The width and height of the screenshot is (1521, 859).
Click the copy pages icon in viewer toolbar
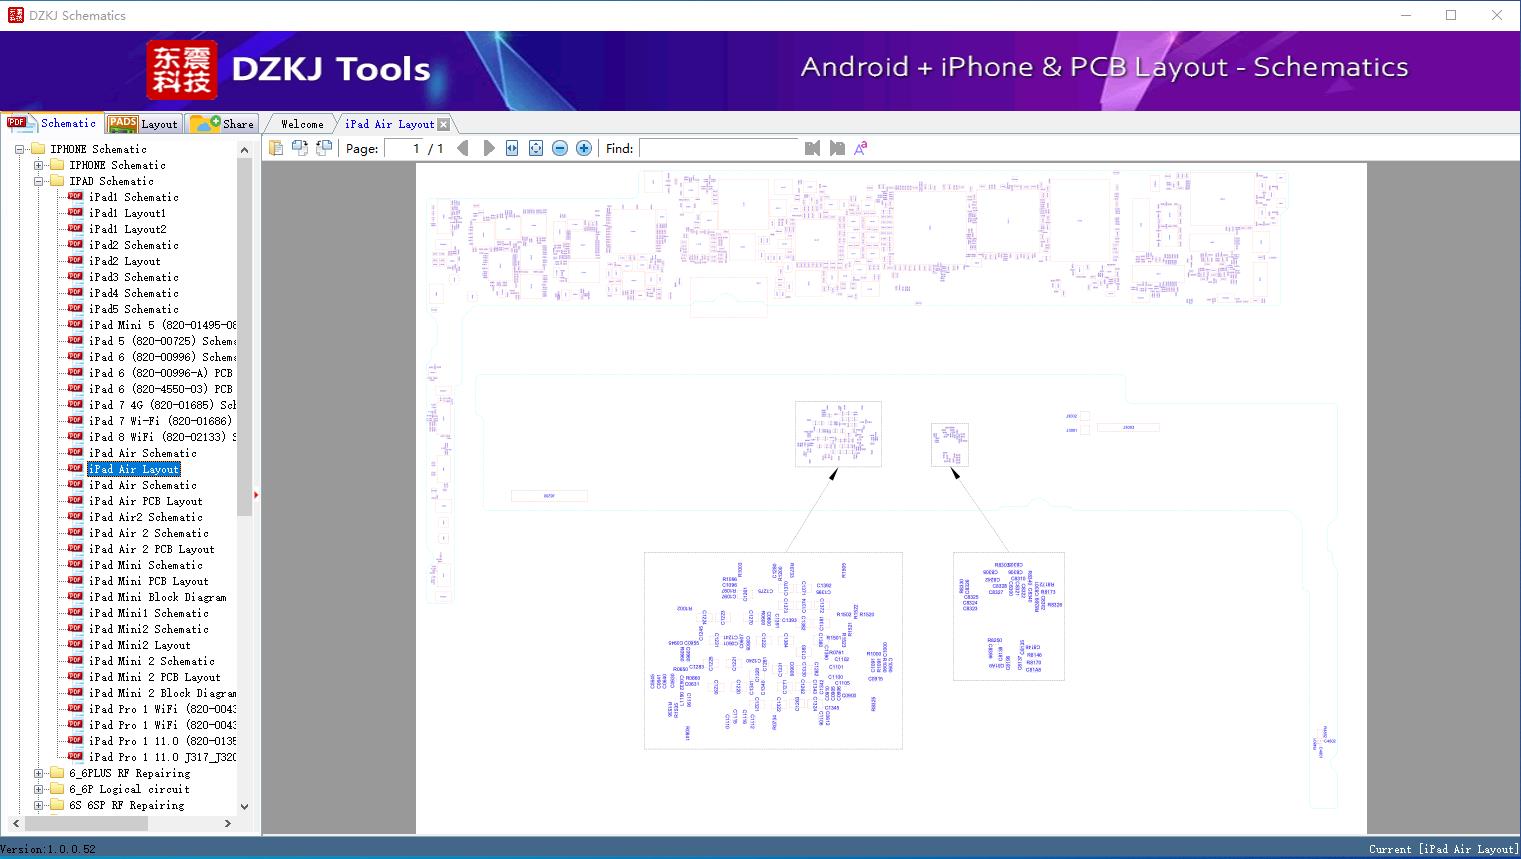(x=275, y=148)
